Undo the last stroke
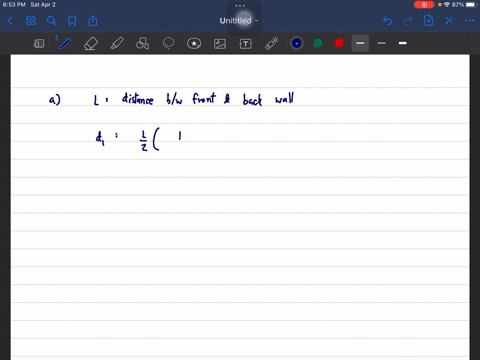The width and height of the screenshot is (480, 360). 387,21
